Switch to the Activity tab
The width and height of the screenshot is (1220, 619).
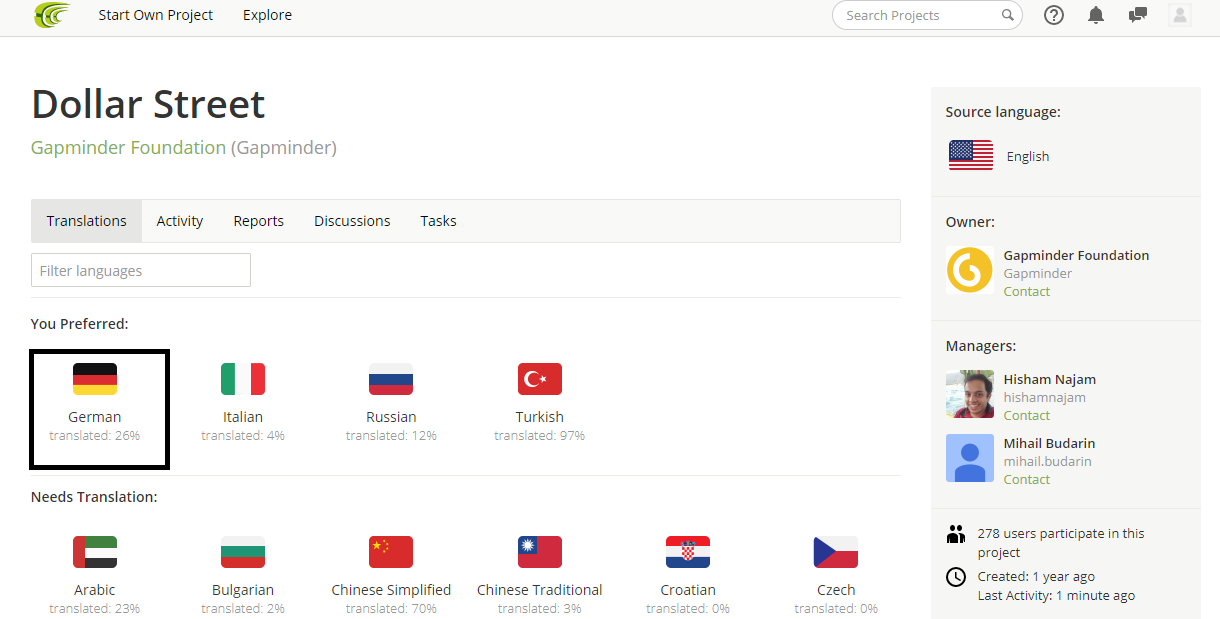tap(180, 221)
